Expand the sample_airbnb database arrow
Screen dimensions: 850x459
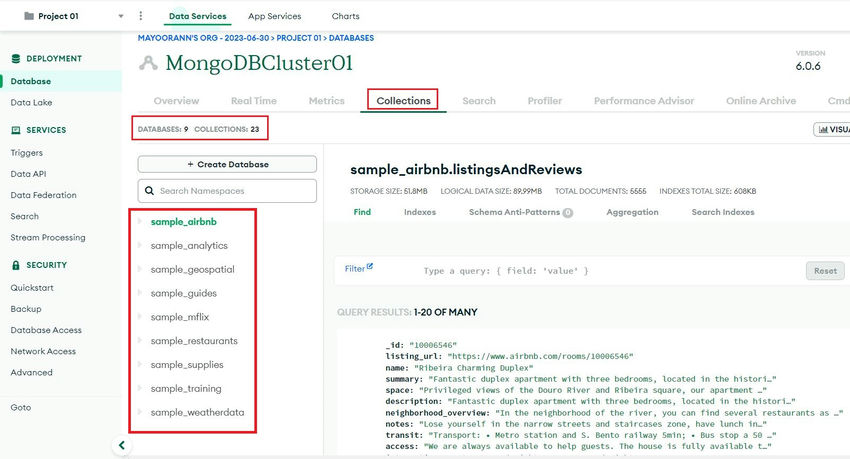pos(140,221)
